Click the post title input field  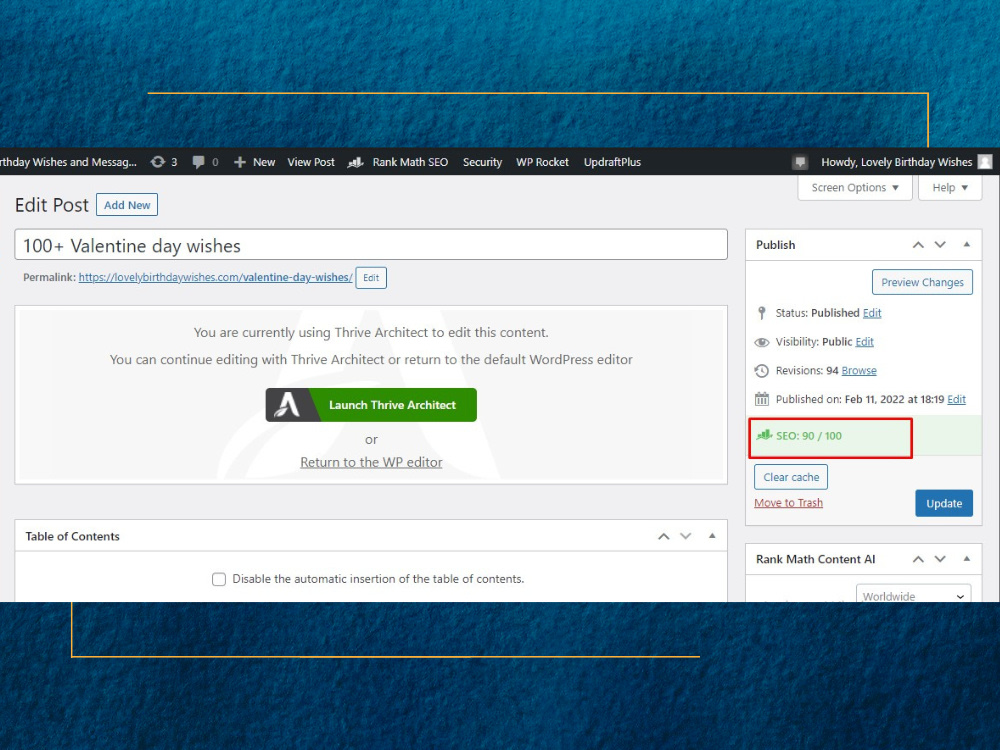pyautogui.click(x=371, y=245)
